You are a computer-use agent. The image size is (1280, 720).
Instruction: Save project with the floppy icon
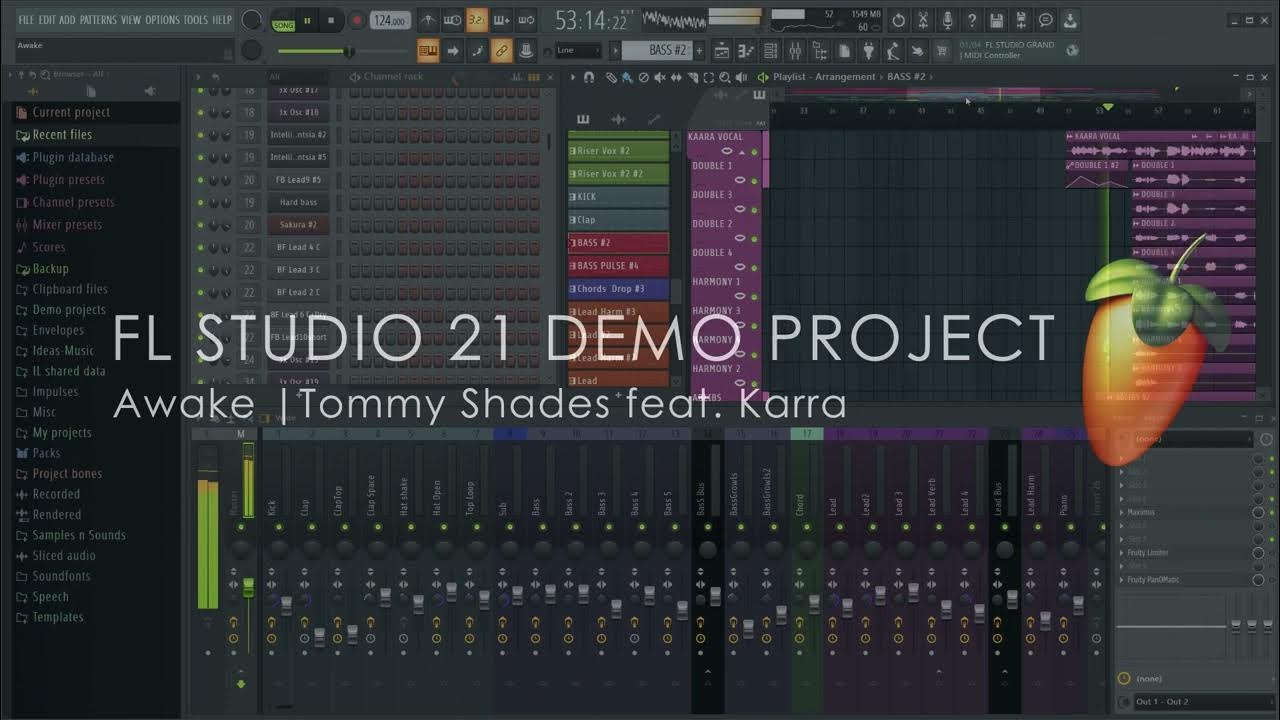click(996, 20)
